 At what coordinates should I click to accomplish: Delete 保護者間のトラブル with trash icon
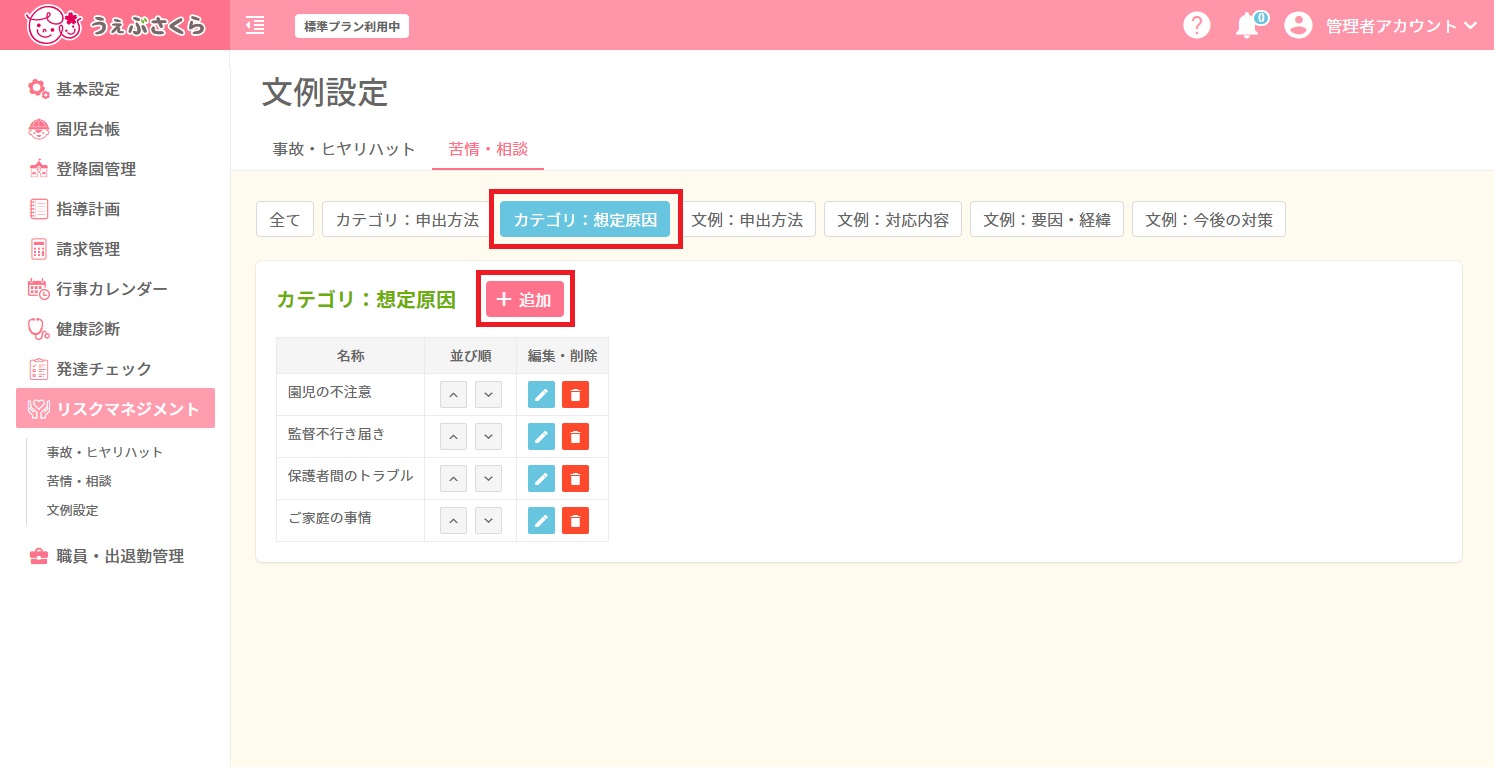tap(575, 479)
